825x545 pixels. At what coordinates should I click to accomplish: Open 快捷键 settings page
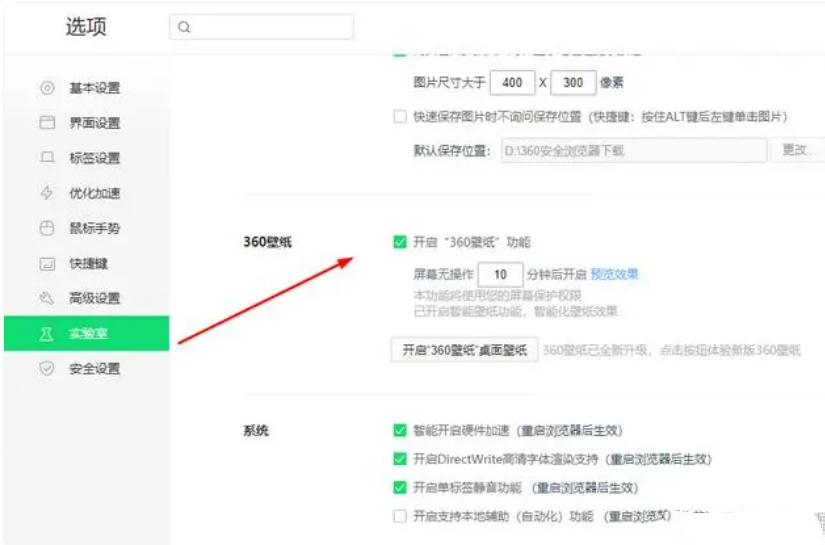pos(87,263)
